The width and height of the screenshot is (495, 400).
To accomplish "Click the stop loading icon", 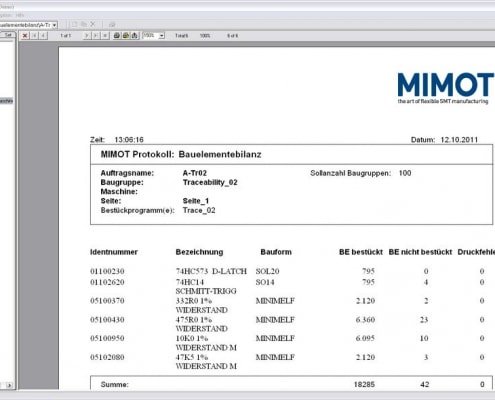I will (x=105, y=36).
